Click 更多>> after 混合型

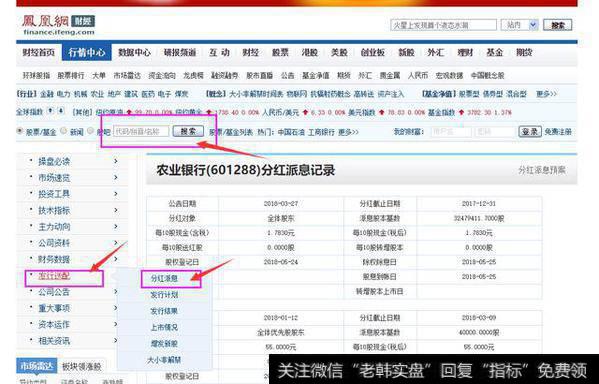pos(547,94)
